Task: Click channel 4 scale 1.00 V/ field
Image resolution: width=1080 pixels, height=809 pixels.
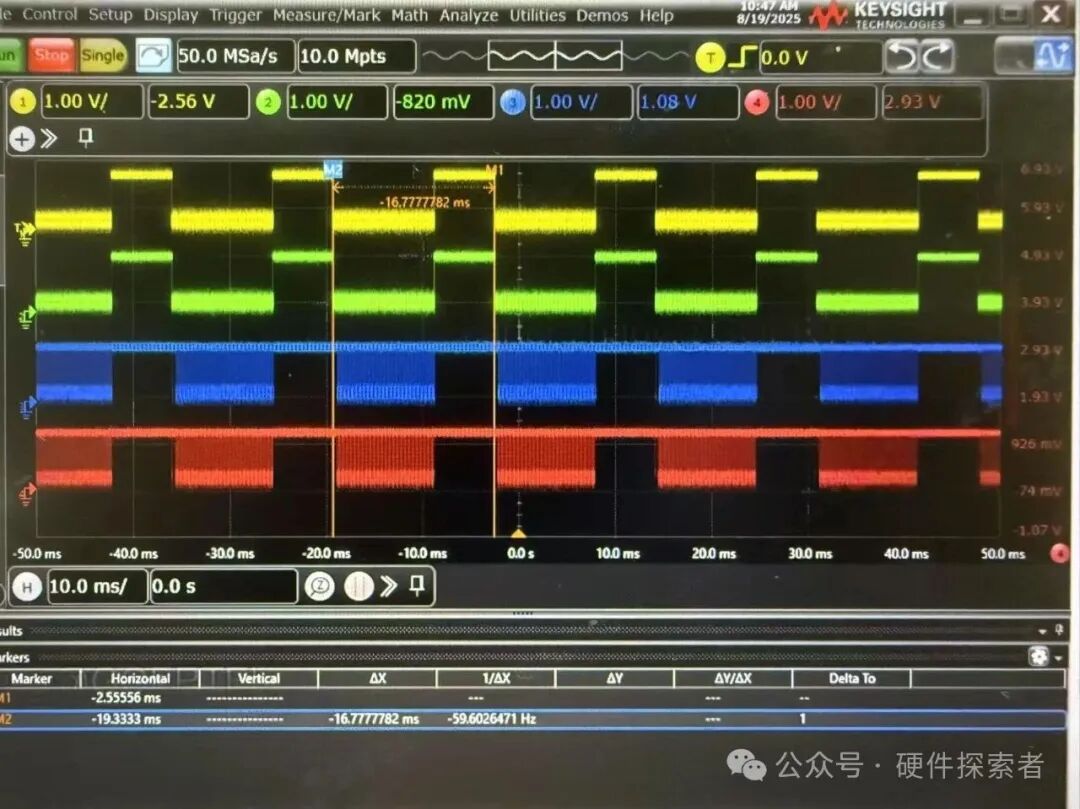Action: [826, 102]
